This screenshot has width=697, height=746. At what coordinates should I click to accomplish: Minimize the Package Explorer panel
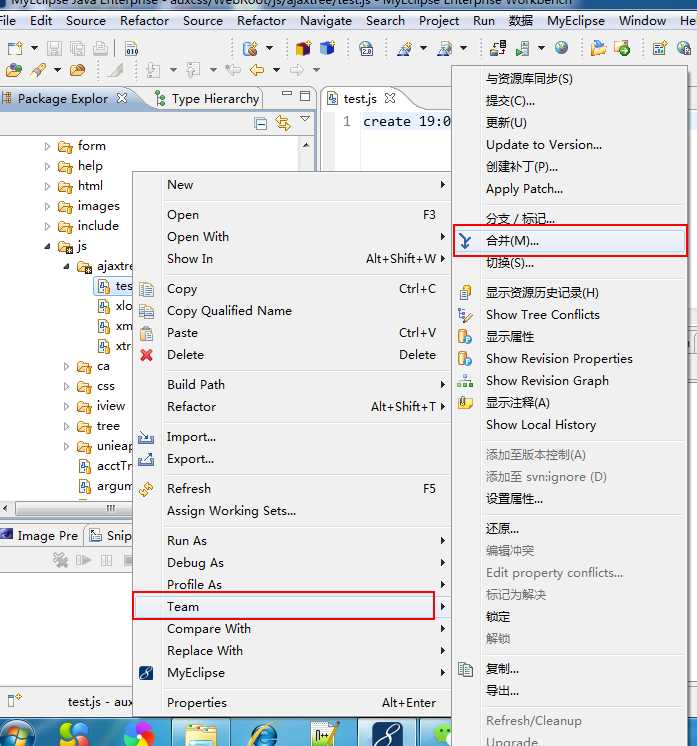[x=287, y=94]
